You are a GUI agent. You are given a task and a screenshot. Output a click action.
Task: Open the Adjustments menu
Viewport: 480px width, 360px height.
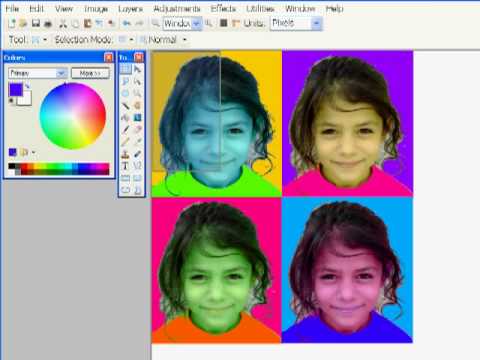point(177,9)
